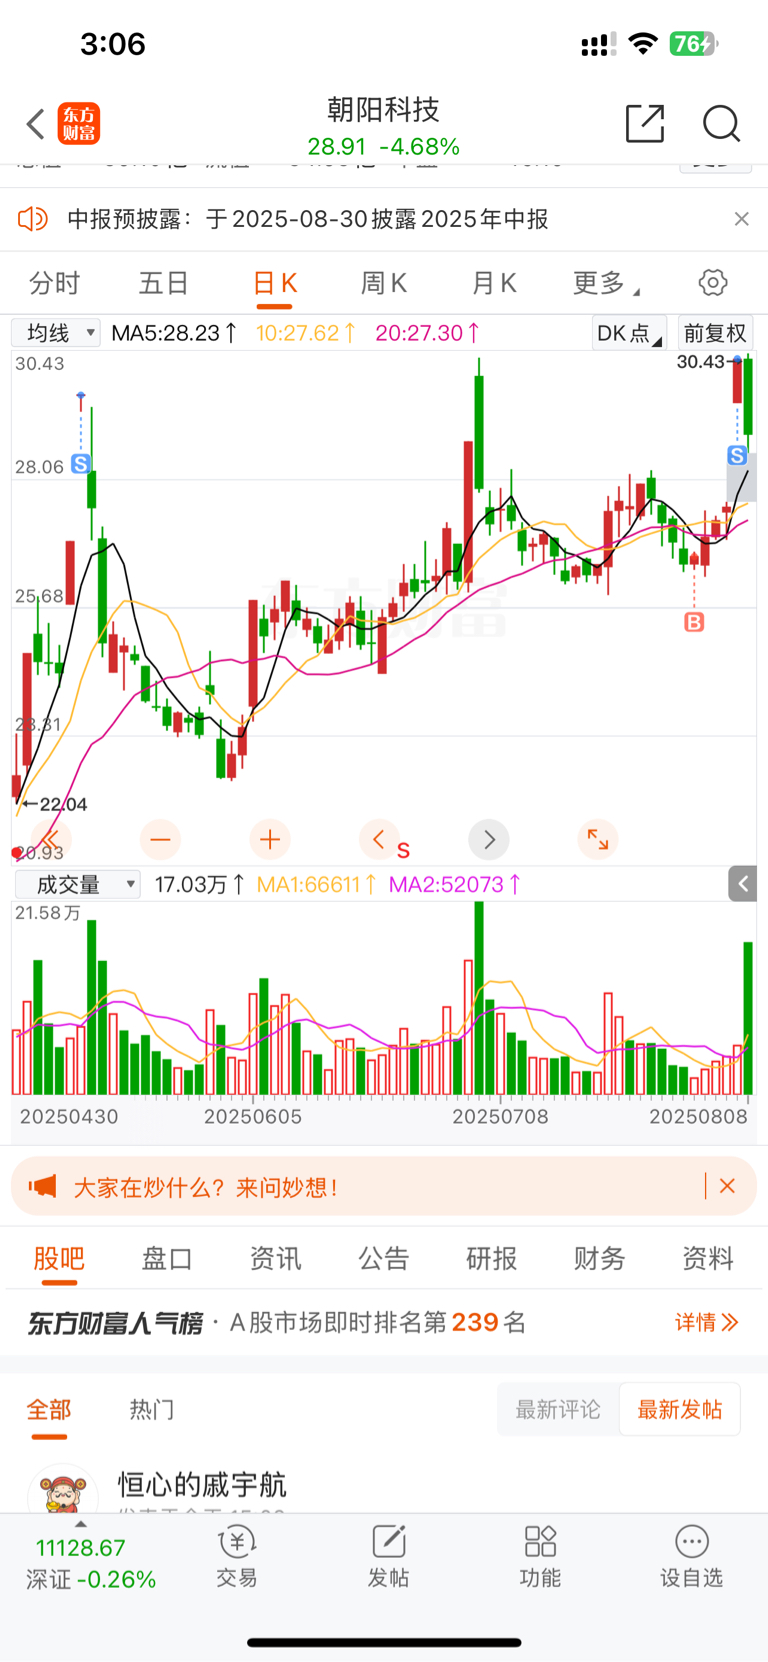Open chart settings gear icon
The width and height of the screenshot is (768, 1662).
pos(713,282)
